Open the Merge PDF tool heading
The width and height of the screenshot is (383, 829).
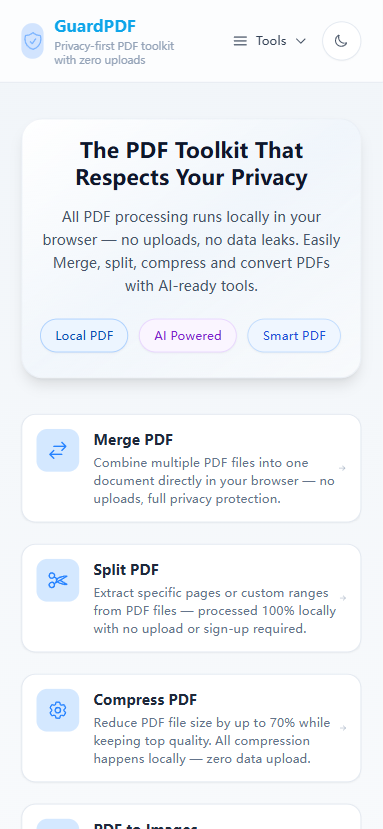pyautogui.click(x=133, y=440)
